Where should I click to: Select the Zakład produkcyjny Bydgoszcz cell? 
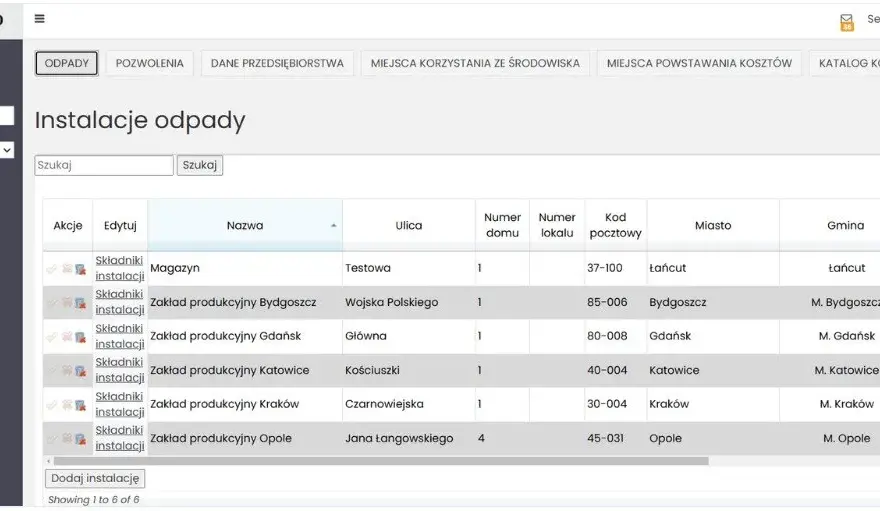(x=245, y=302)
